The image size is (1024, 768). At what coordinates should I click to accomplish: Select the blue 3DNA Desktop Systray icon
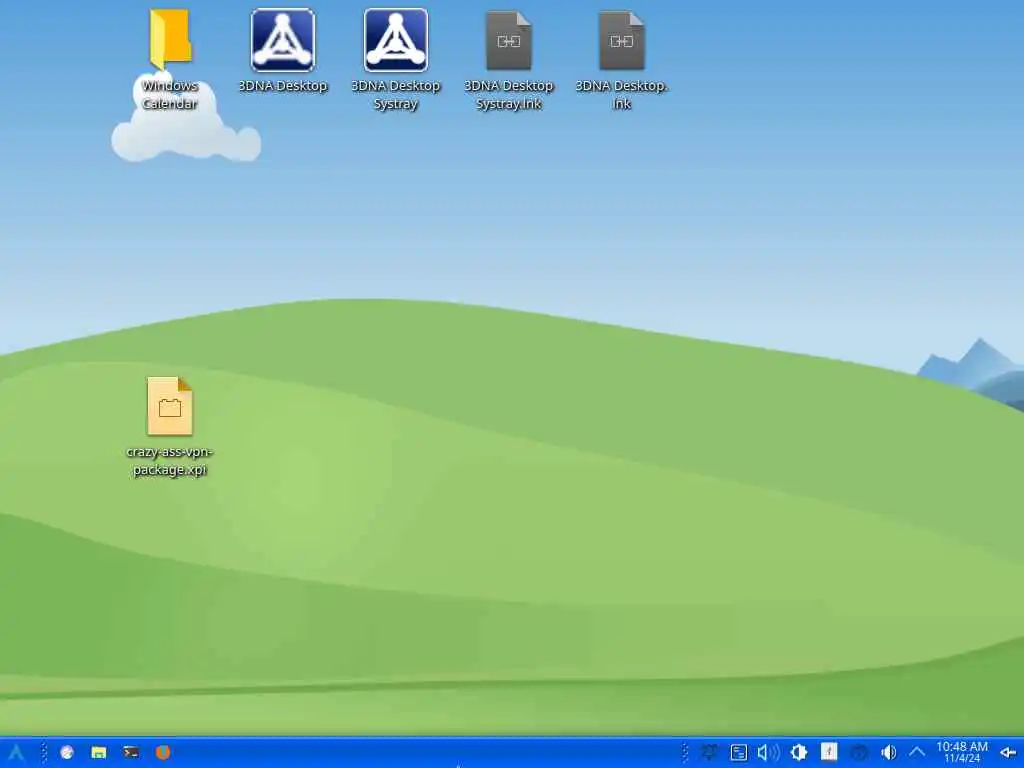click(396, 59)
